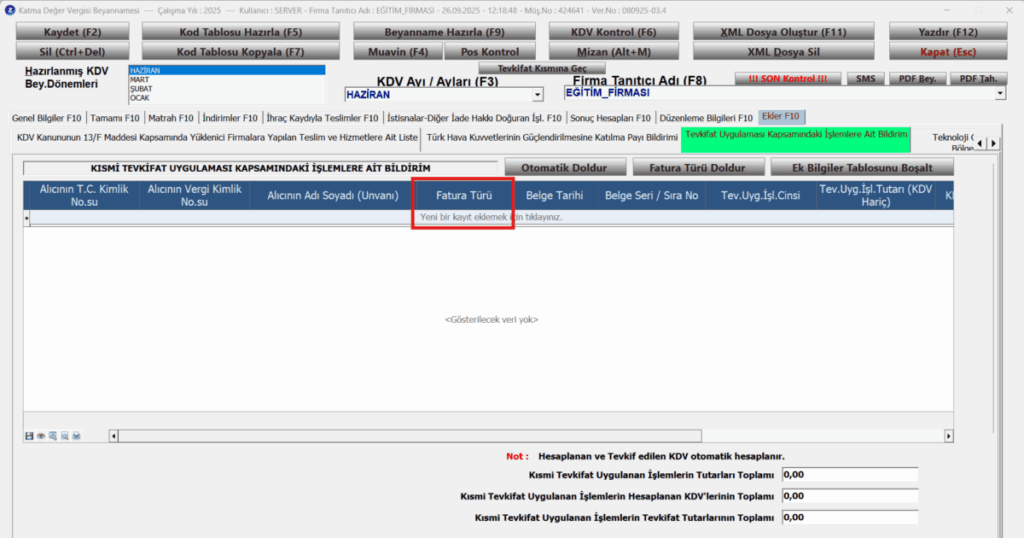The height and width of the screenshot is (538, 1024).
Task: Click grid horizontal scrollbar right arrow
Action: 948,435
